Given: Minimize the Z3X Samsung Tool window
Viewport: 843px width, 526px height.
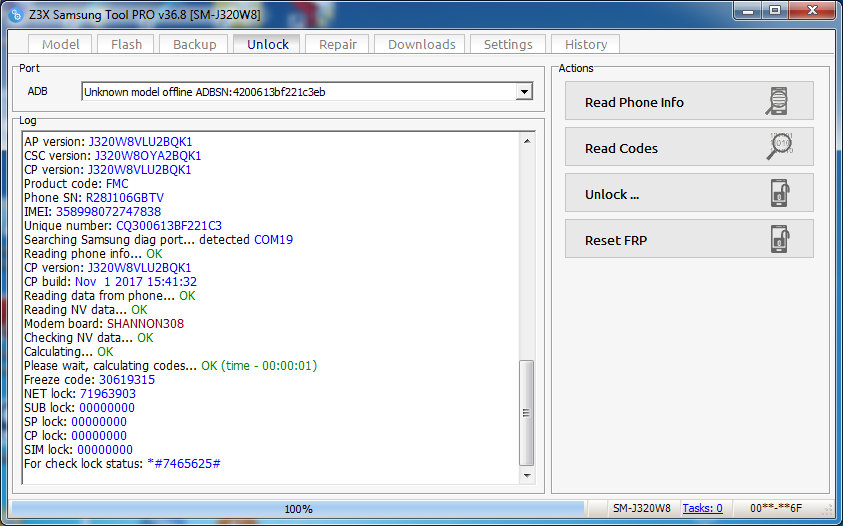Looking at the screenshot, I should pos(748,11).
